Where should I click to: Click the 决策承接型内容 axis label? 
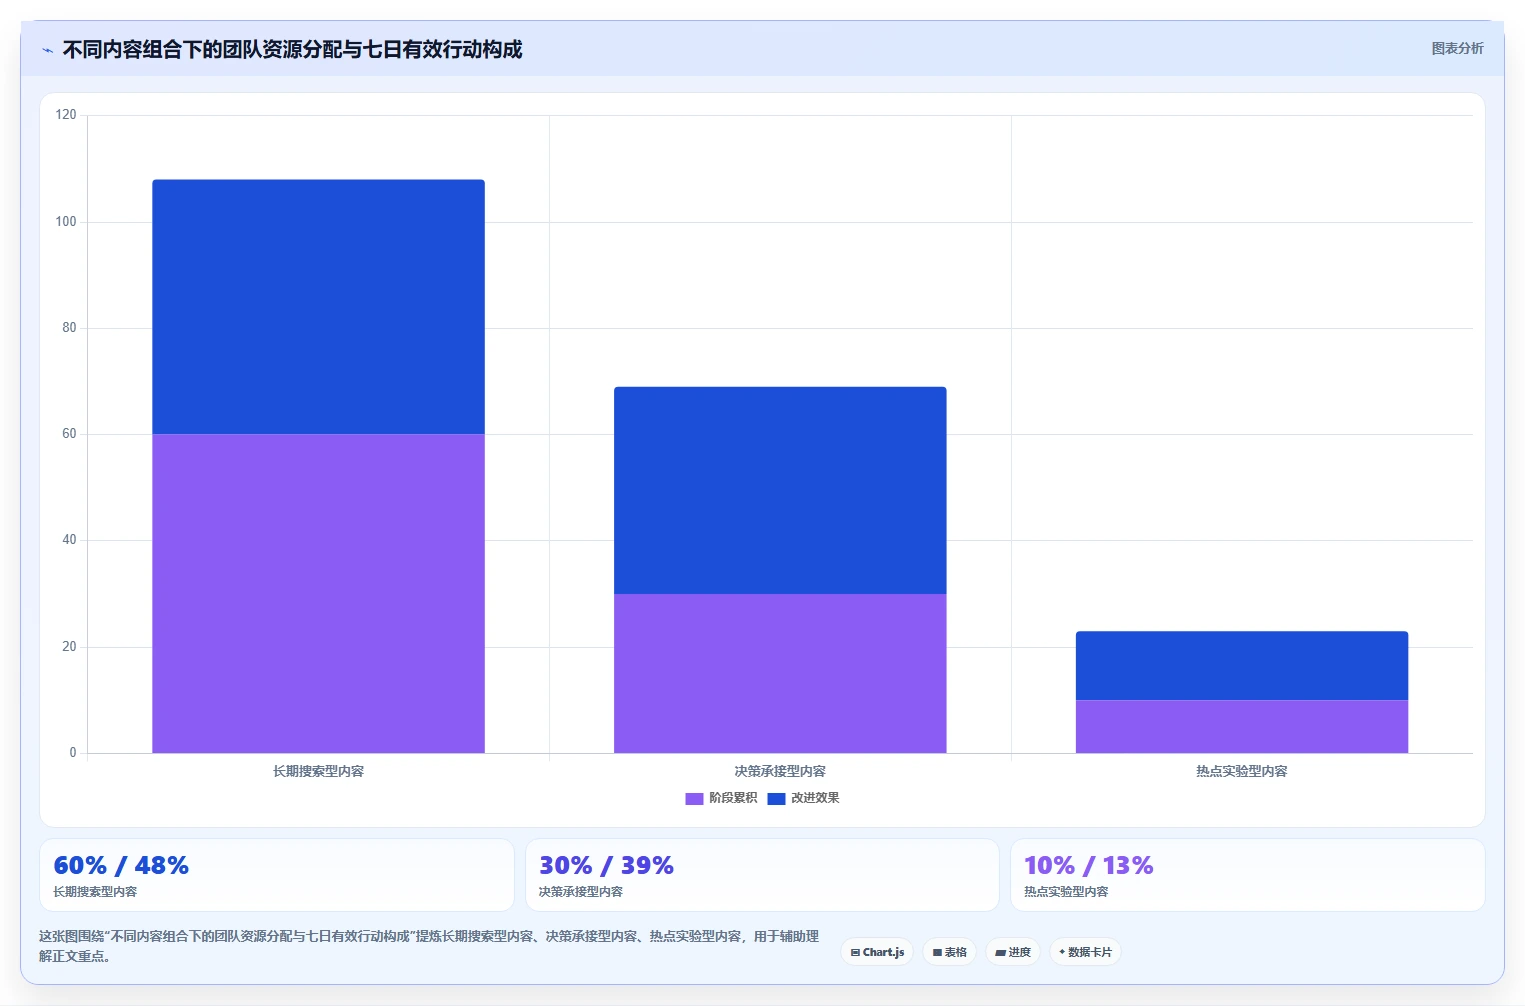pyautogui.click(x=780, y=771)
